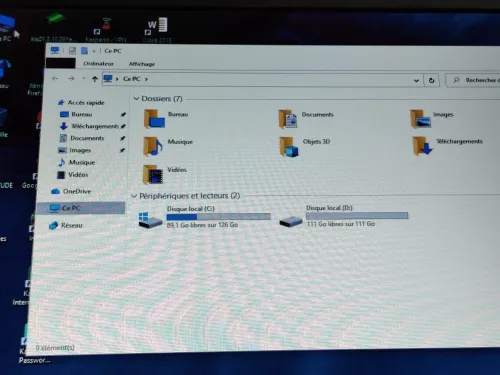Click the properties icon in title bar toolbar

coord(72,51)
